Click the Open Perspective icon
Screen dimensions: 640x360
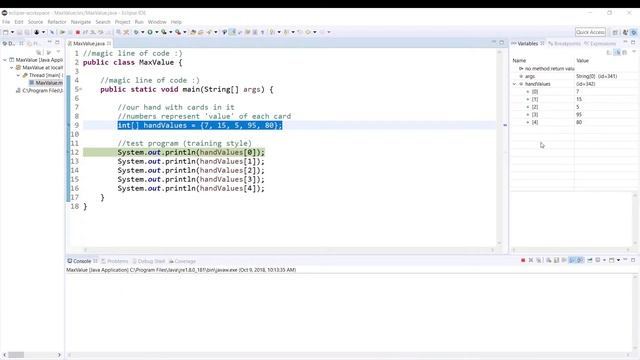coord(615,32)
